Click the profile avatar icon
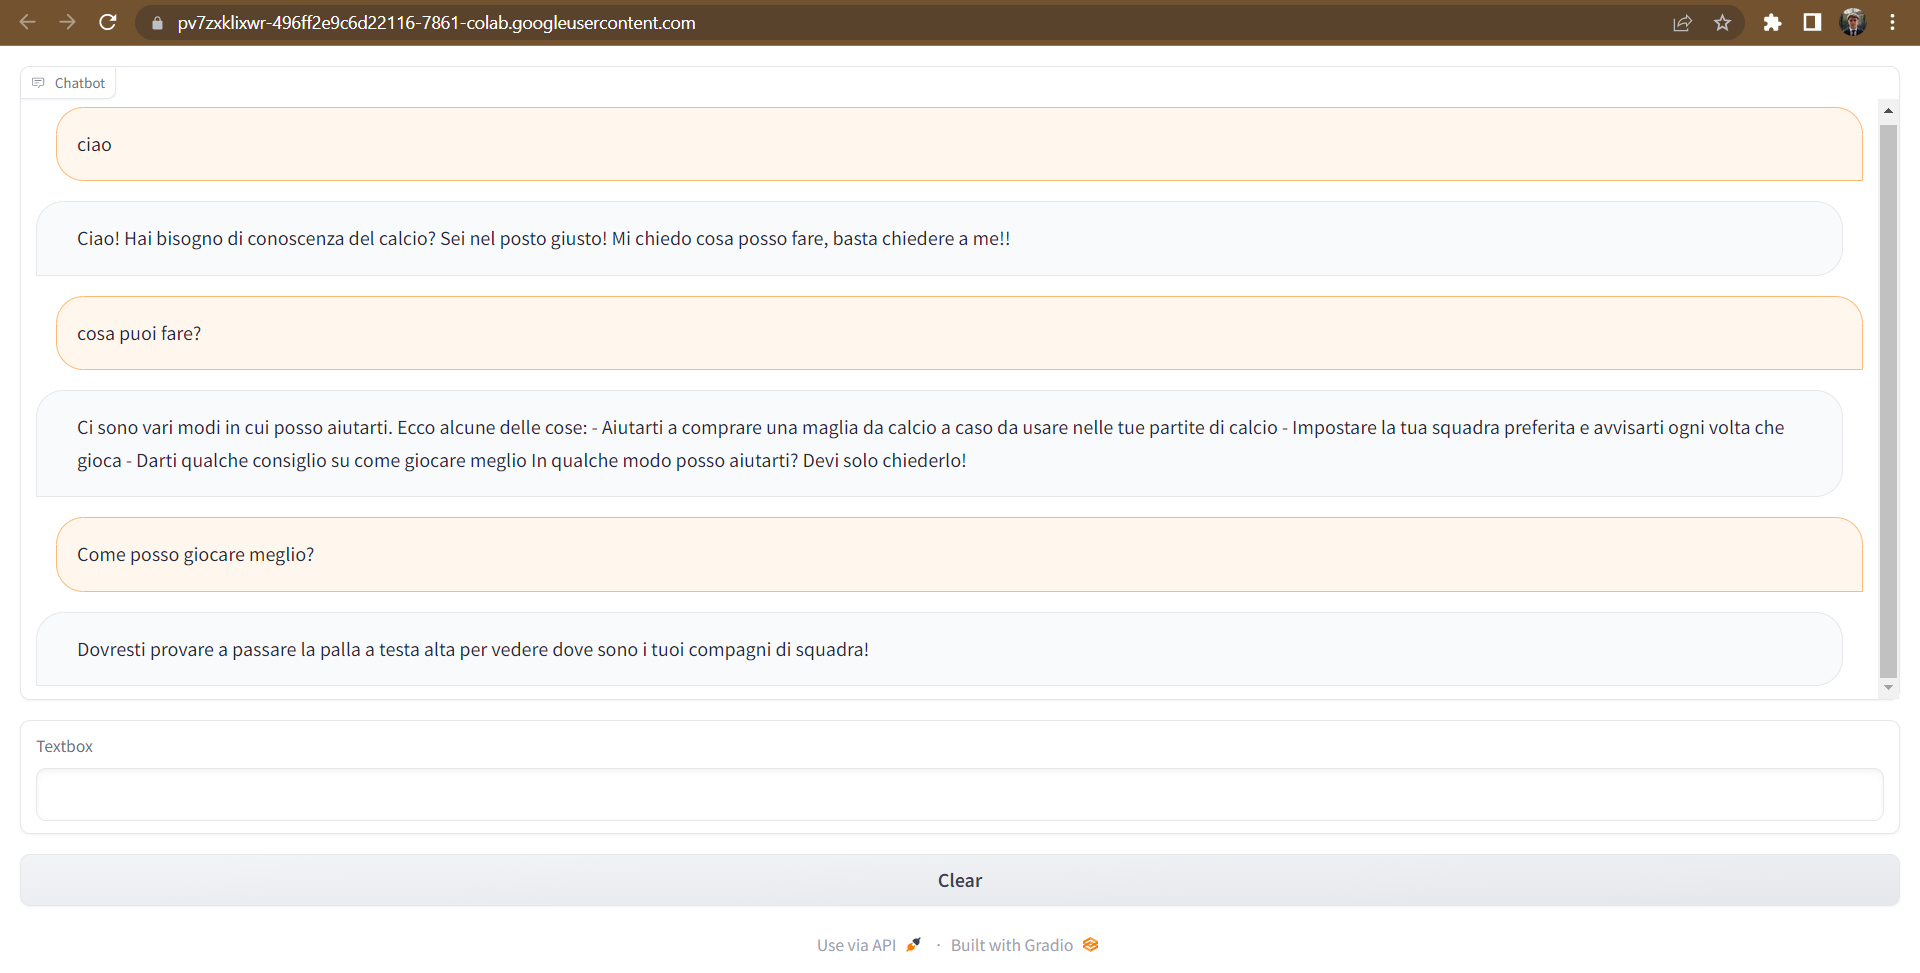The image size is (1920, 973). coord(1854,22)
